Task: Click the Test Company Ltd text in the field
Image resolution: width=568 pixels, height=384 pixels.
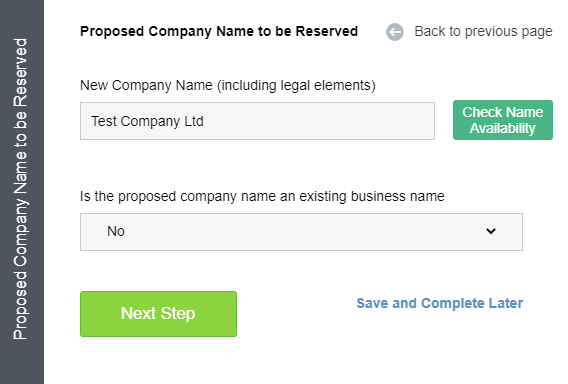Action: tap(147, 121)
